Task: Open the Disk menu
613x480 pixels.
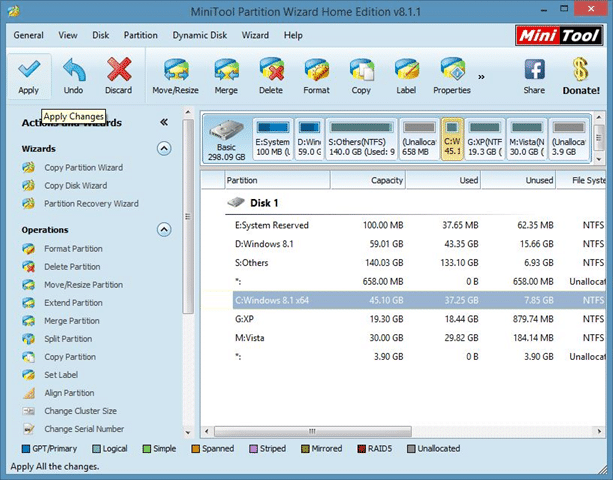Action: pos(100,35)
